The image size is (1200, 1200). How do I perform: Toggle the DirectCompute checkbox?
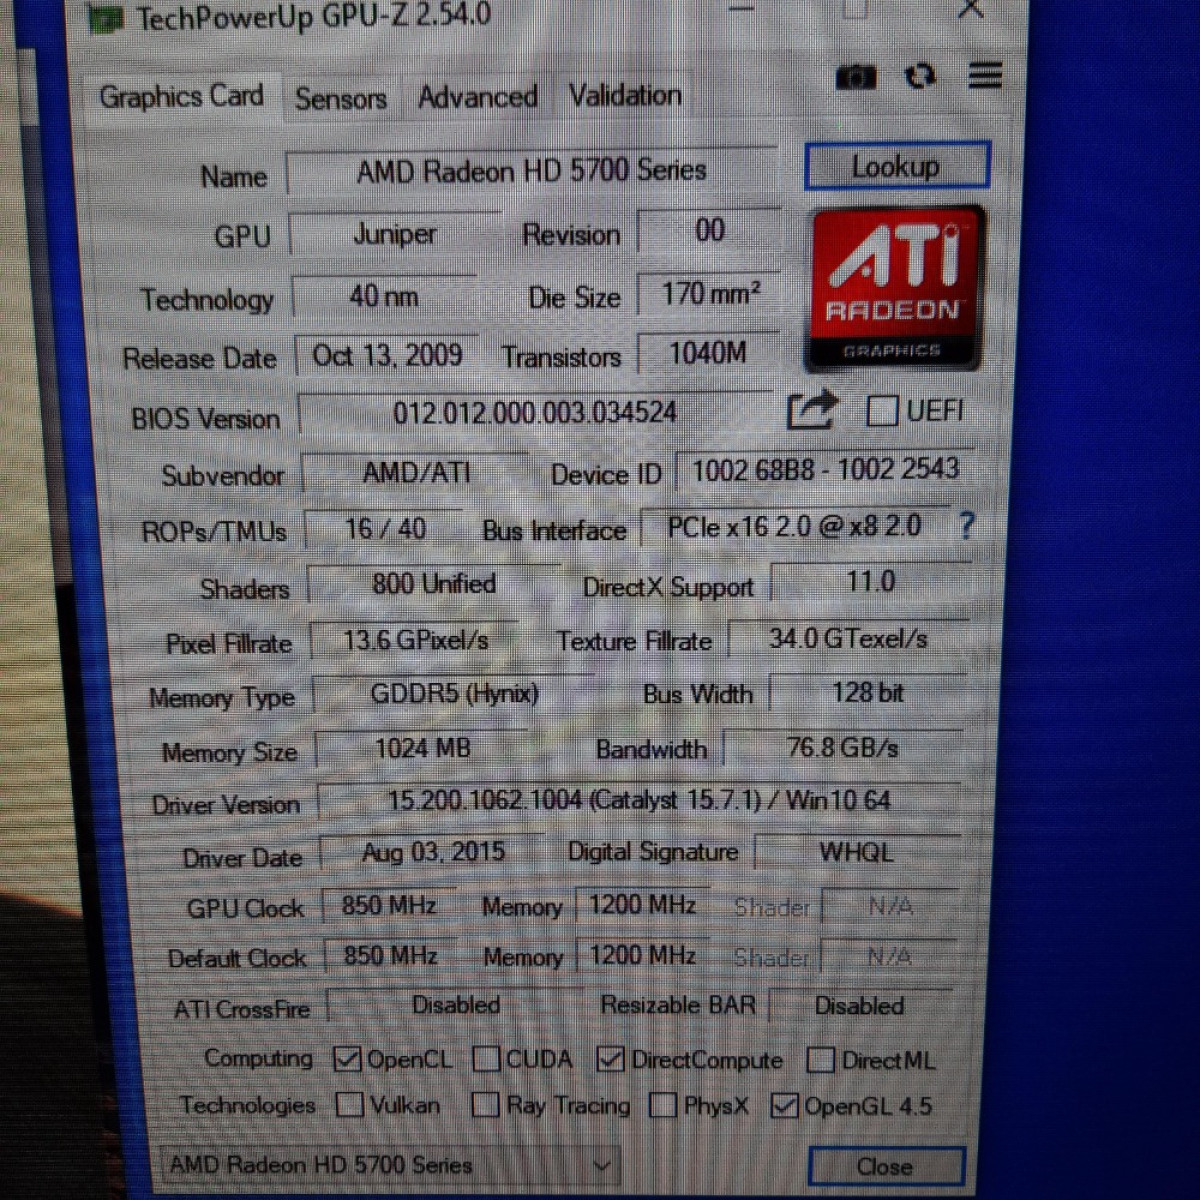610,1059
